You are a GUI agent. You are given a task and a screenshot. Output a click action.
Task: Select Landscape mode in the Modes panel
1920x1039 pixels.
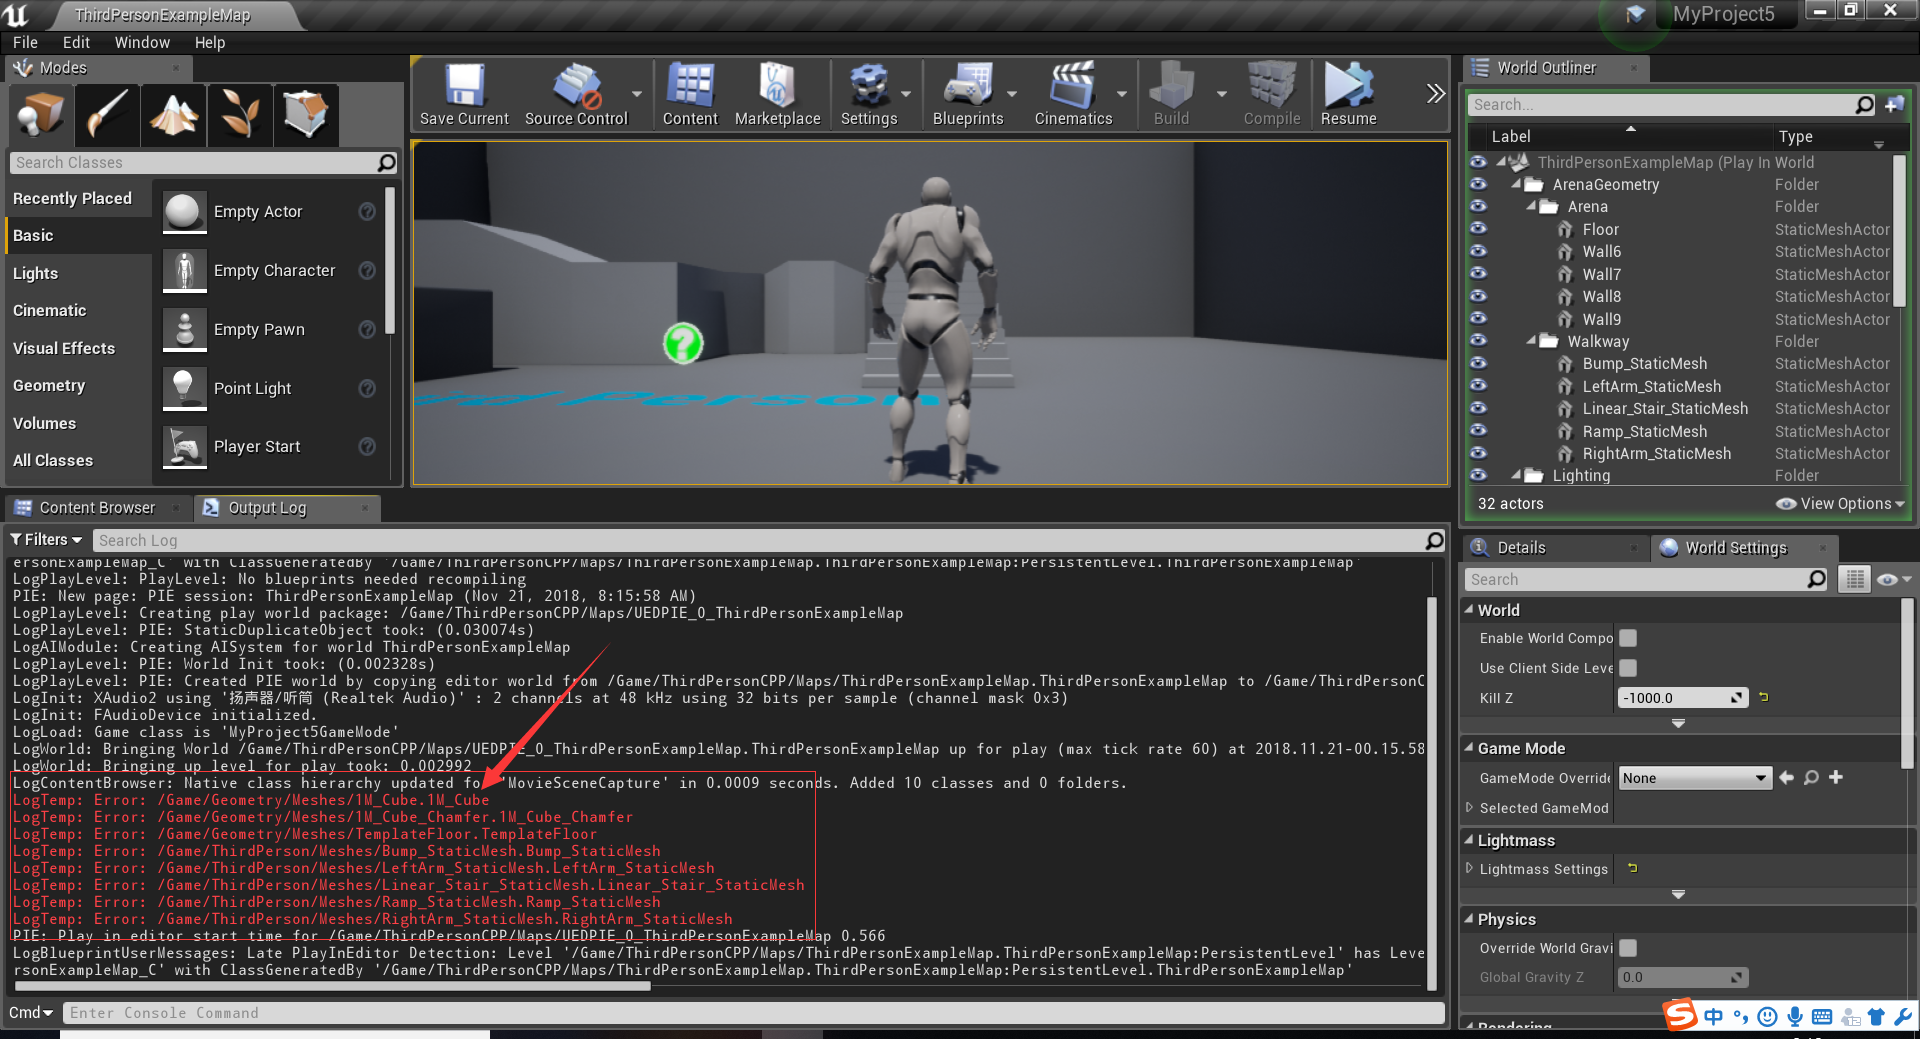pos(173,115)
